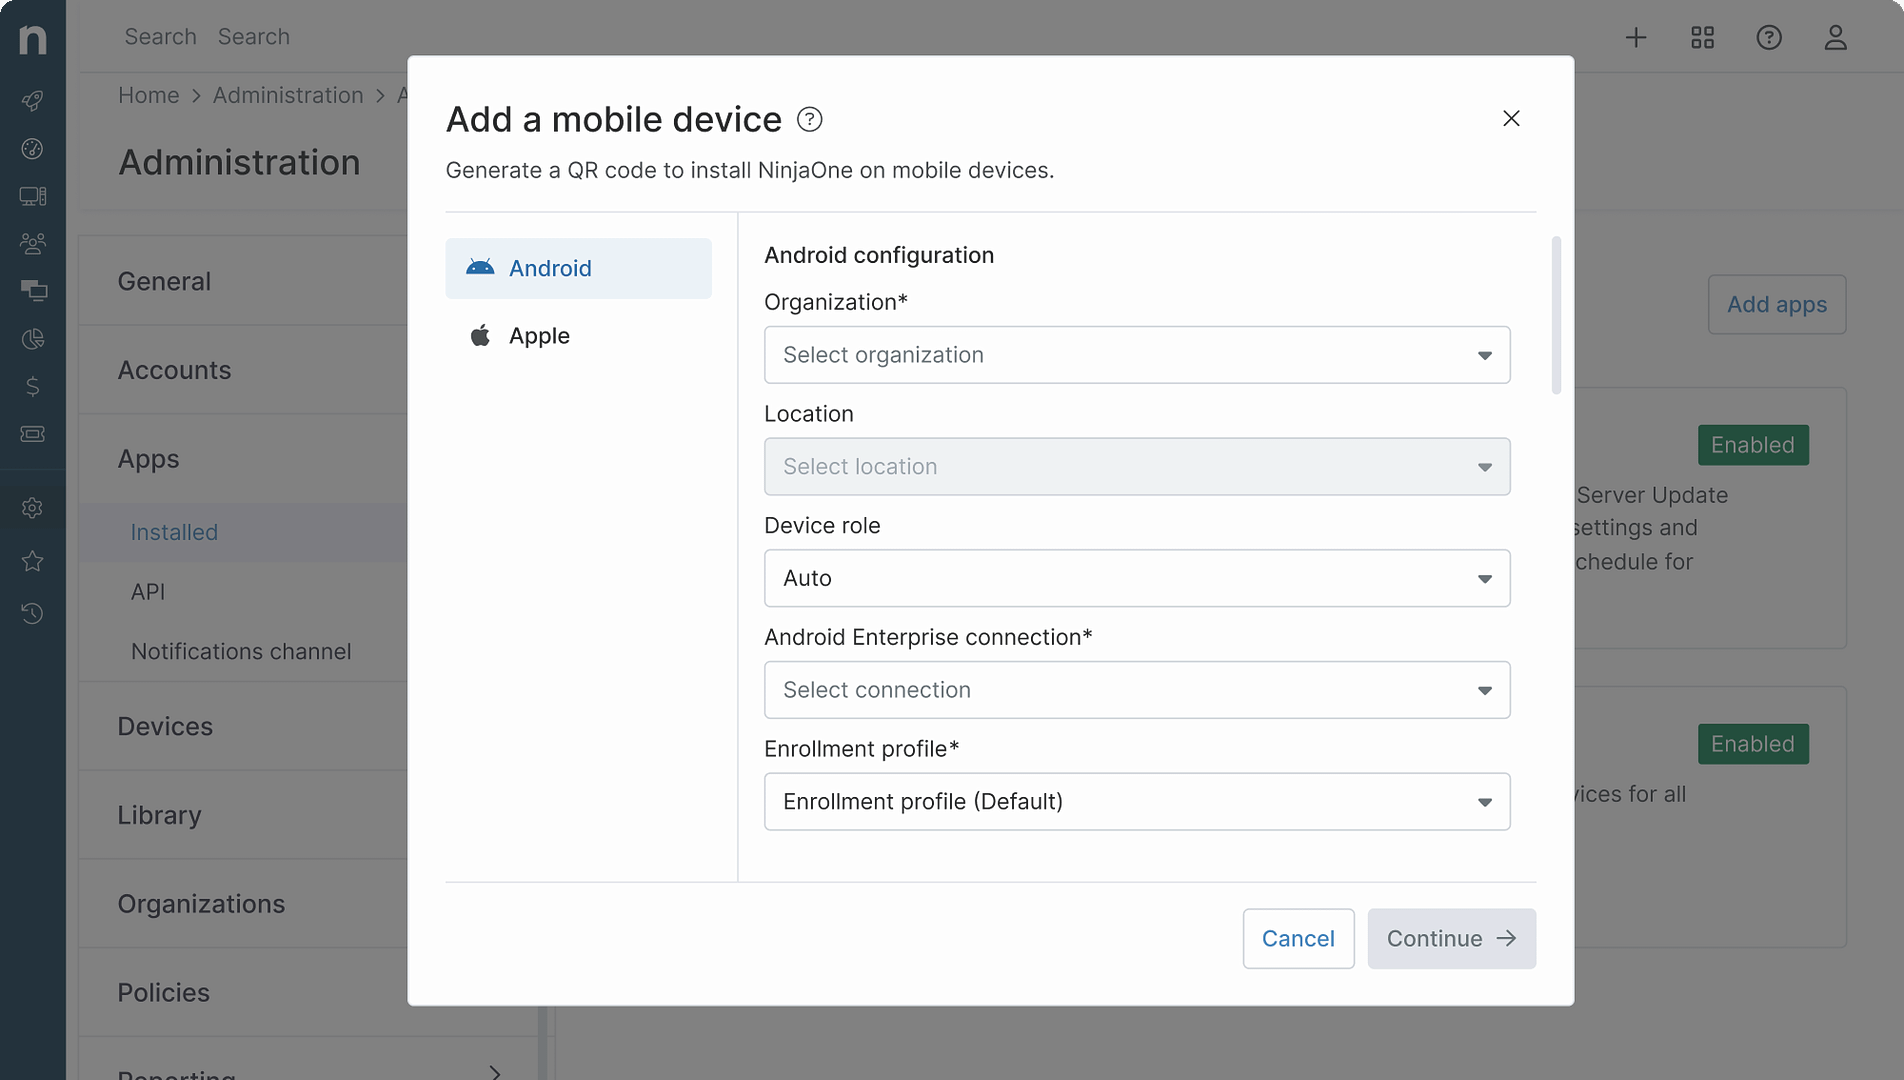Screen dimensions: 1904x1080
Task: Open the Enrollment profile dropdown
Action: [1137, 801]
